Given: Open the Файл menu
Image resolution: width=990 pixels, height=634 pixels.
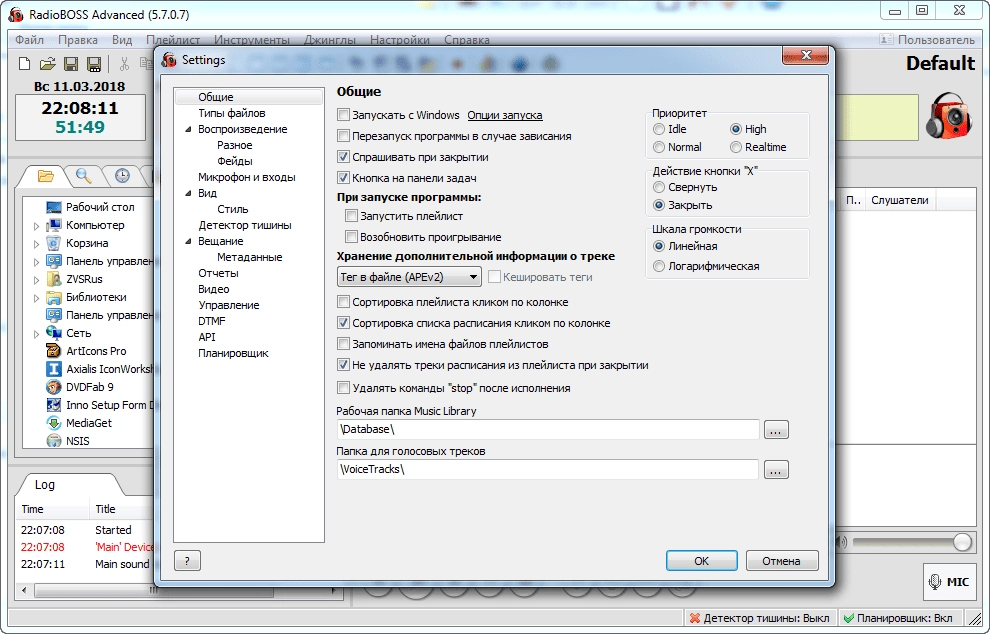Looking at the screenshot, I should click(30, 40).
